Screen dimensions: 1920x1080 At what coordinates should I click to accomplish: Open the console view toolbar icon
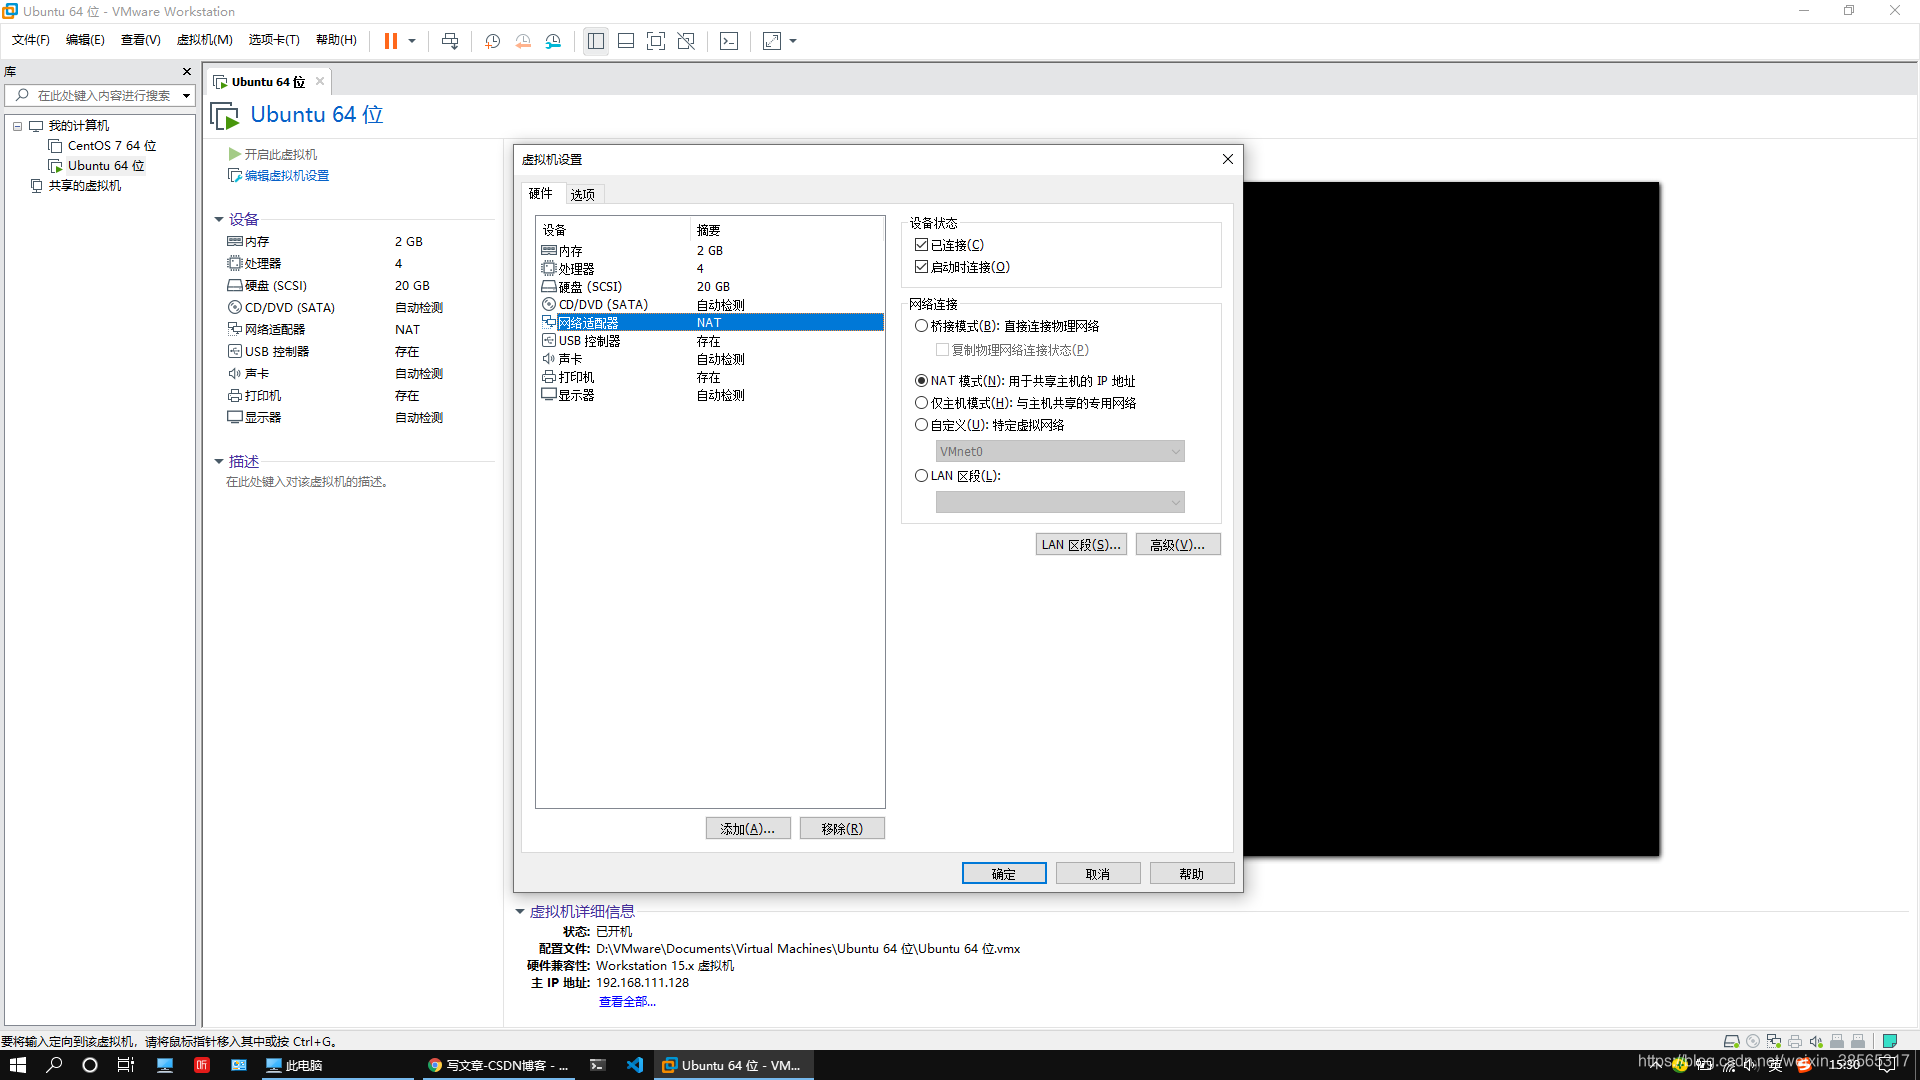729,41
